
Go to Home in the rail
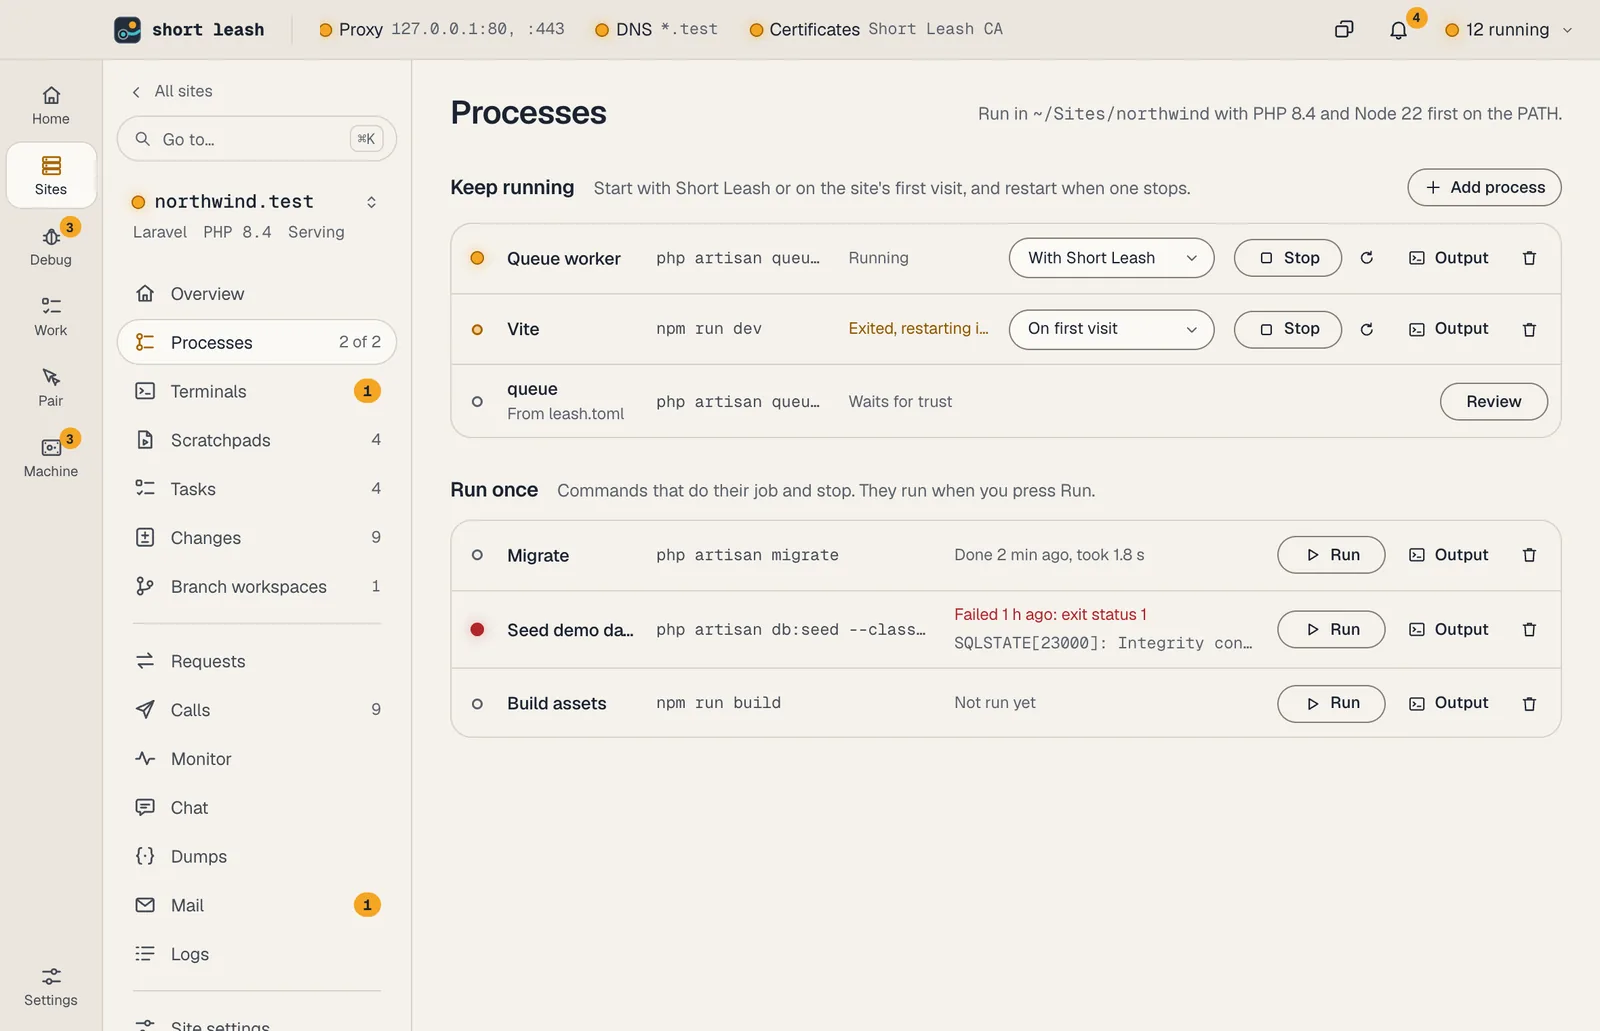click(51, 104)
